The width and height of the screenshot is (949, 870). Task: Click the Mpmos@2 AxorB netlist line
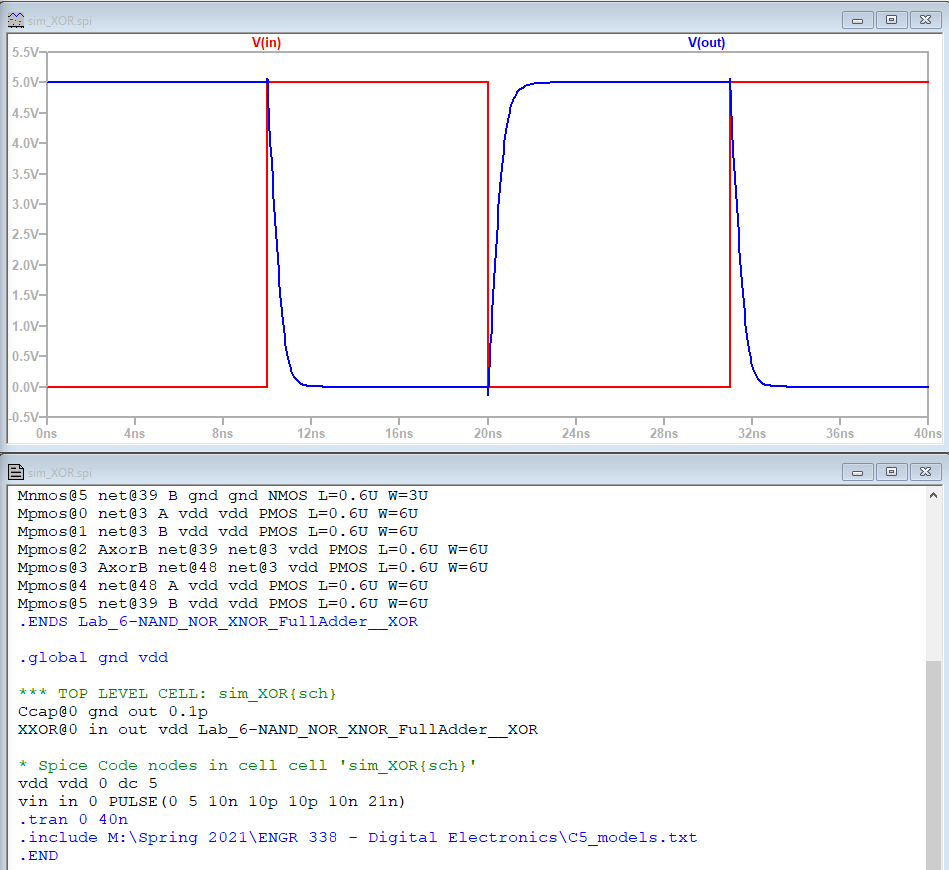tap(253, 550)
